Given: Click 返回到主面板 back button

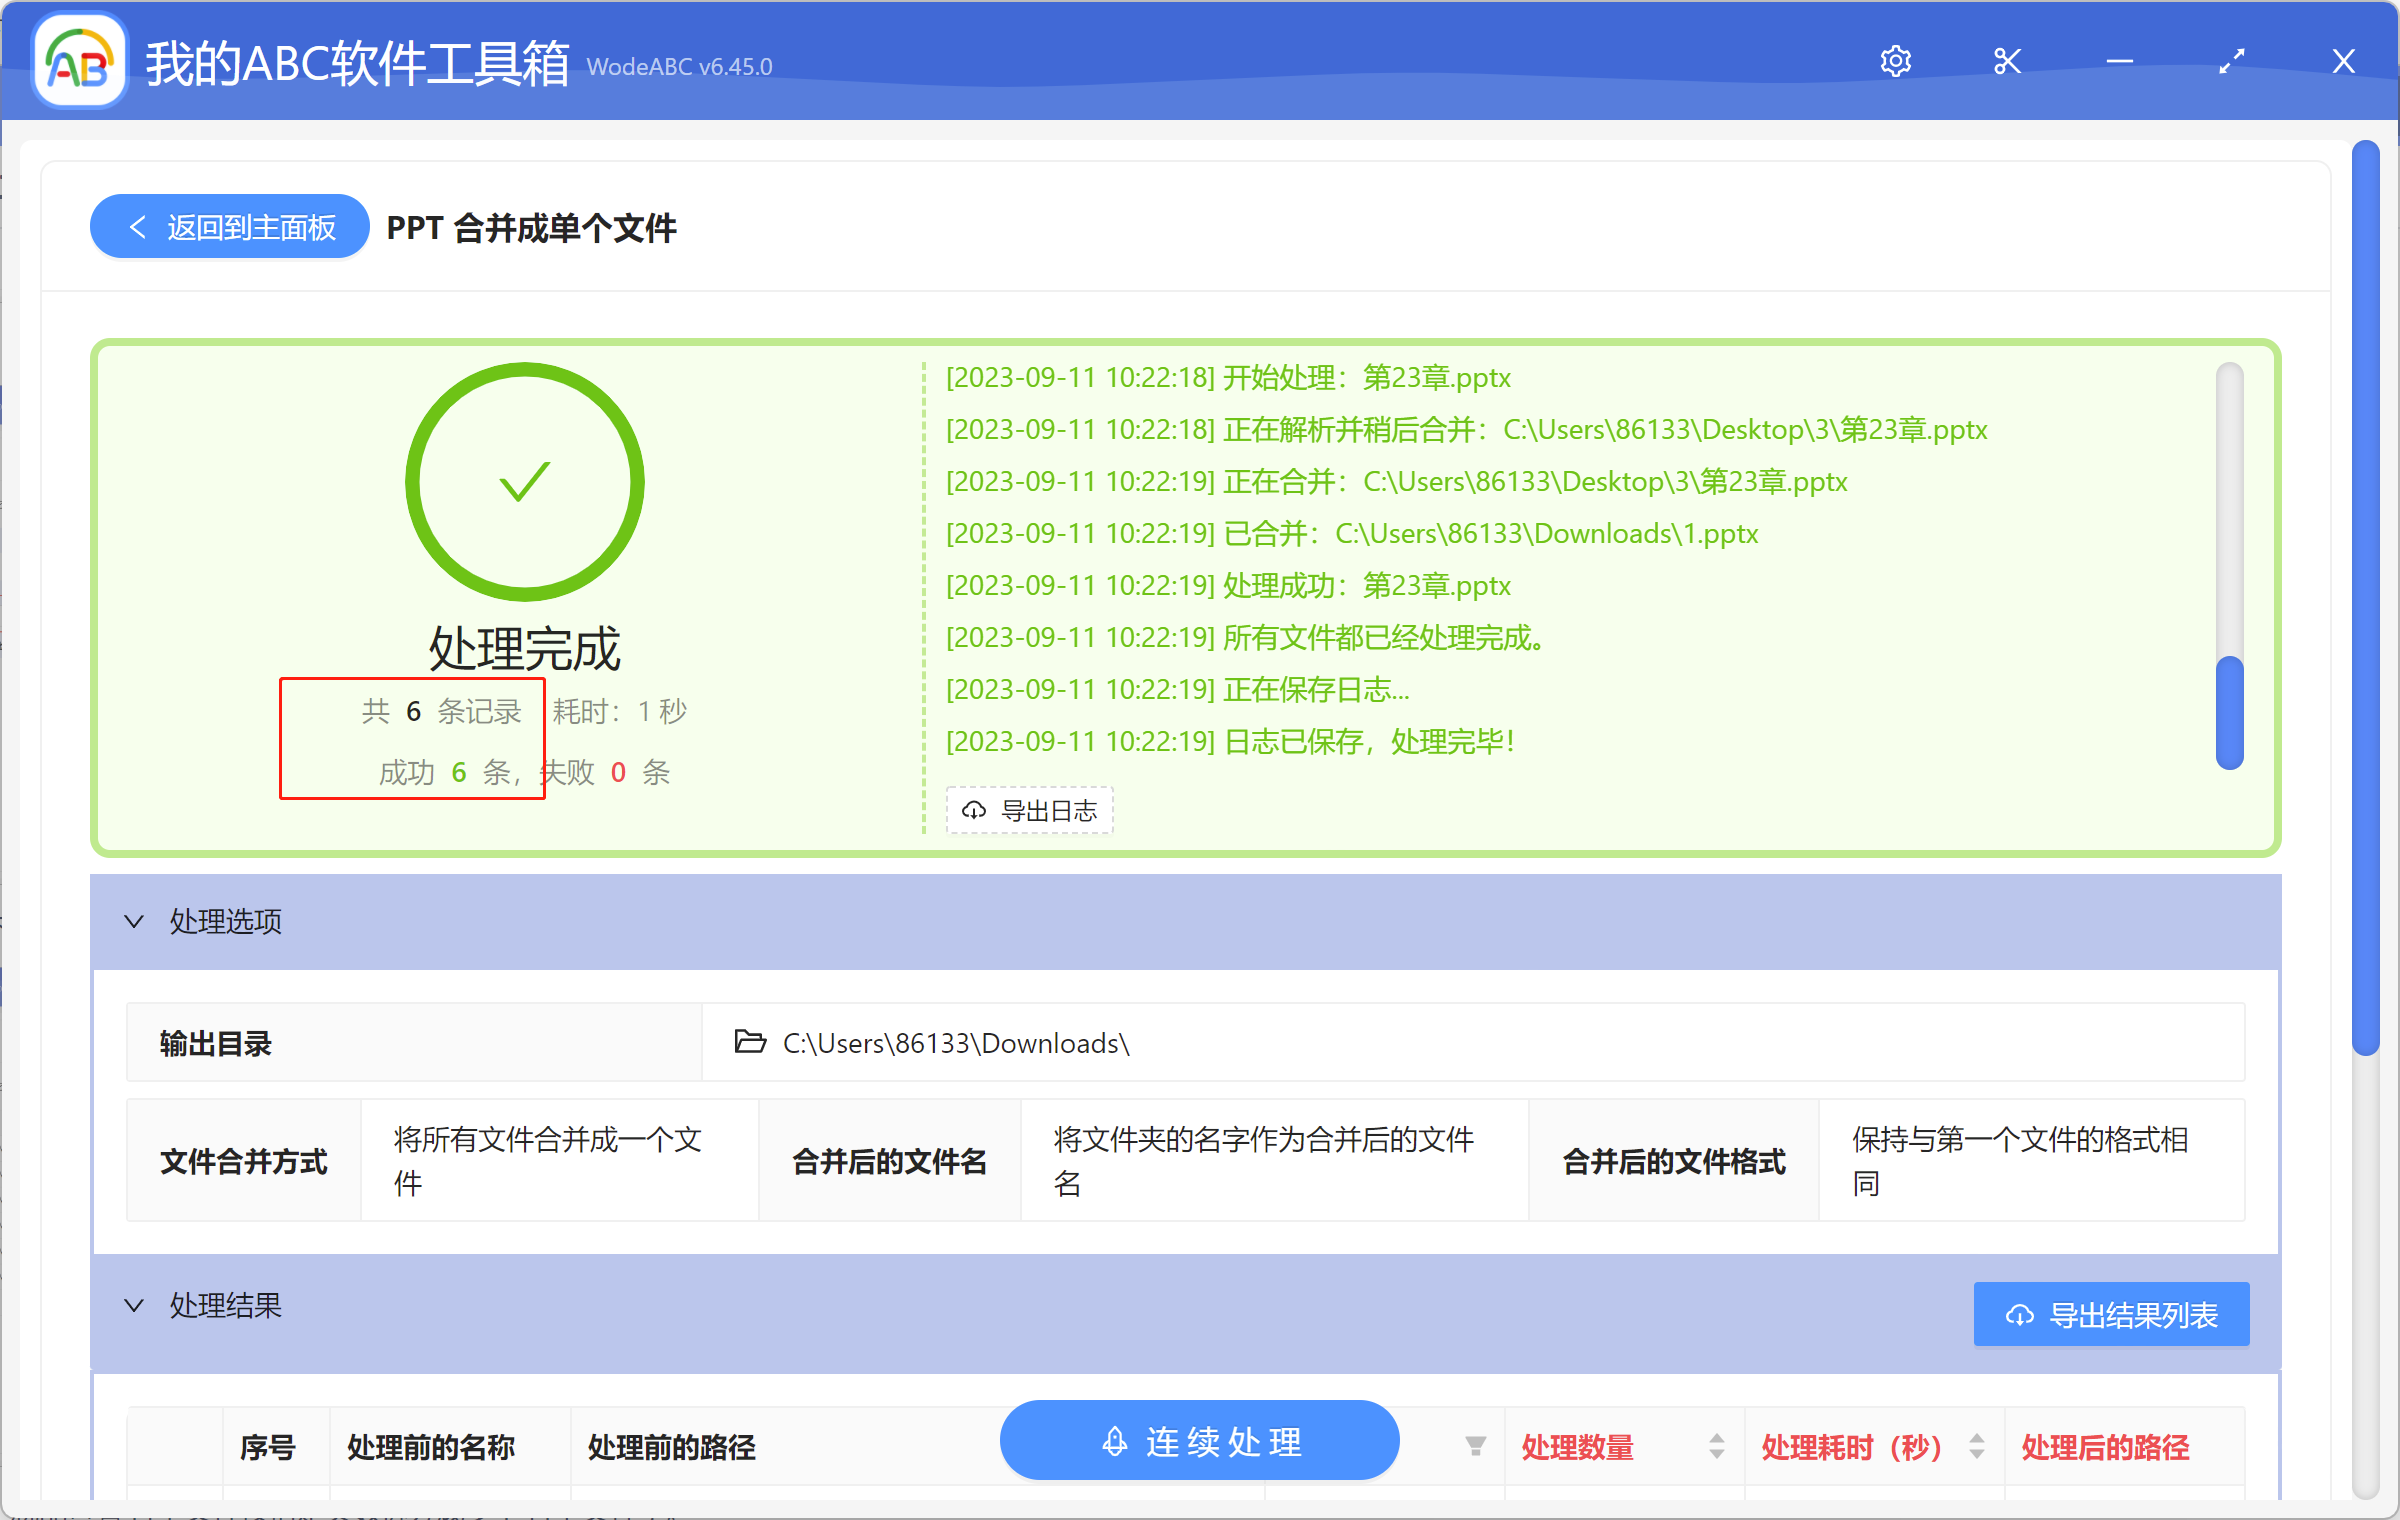Looking at the screenshot, I should (230, 227).
